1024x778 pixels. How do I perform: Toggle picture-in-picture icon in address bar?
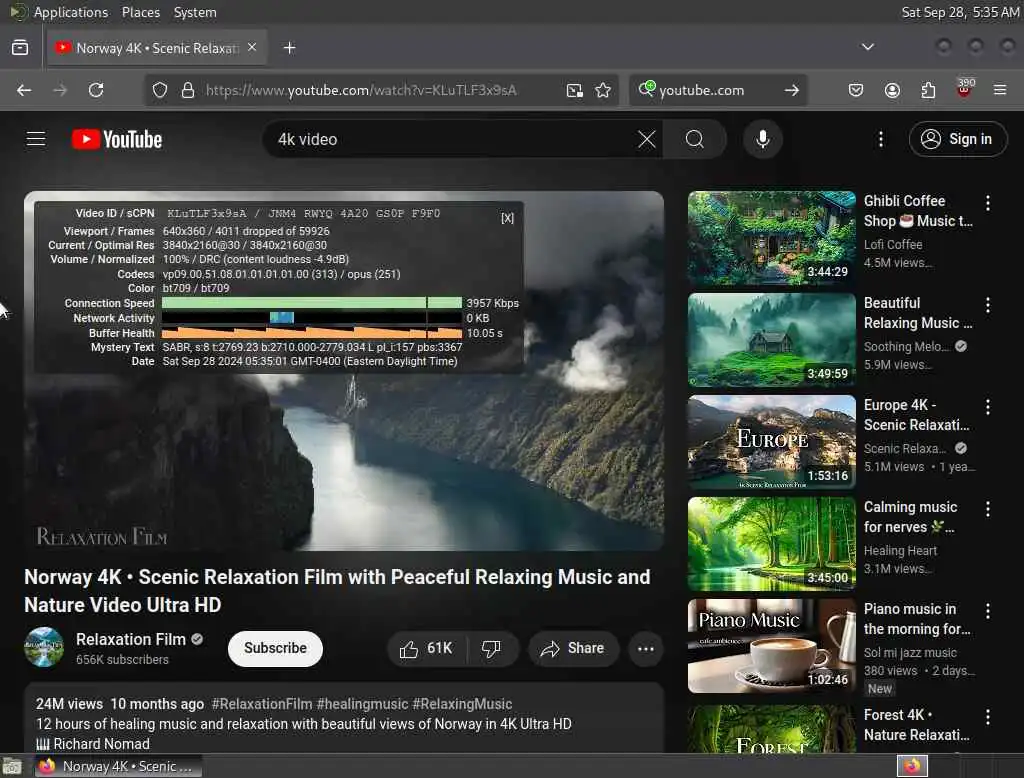[575, 90]
